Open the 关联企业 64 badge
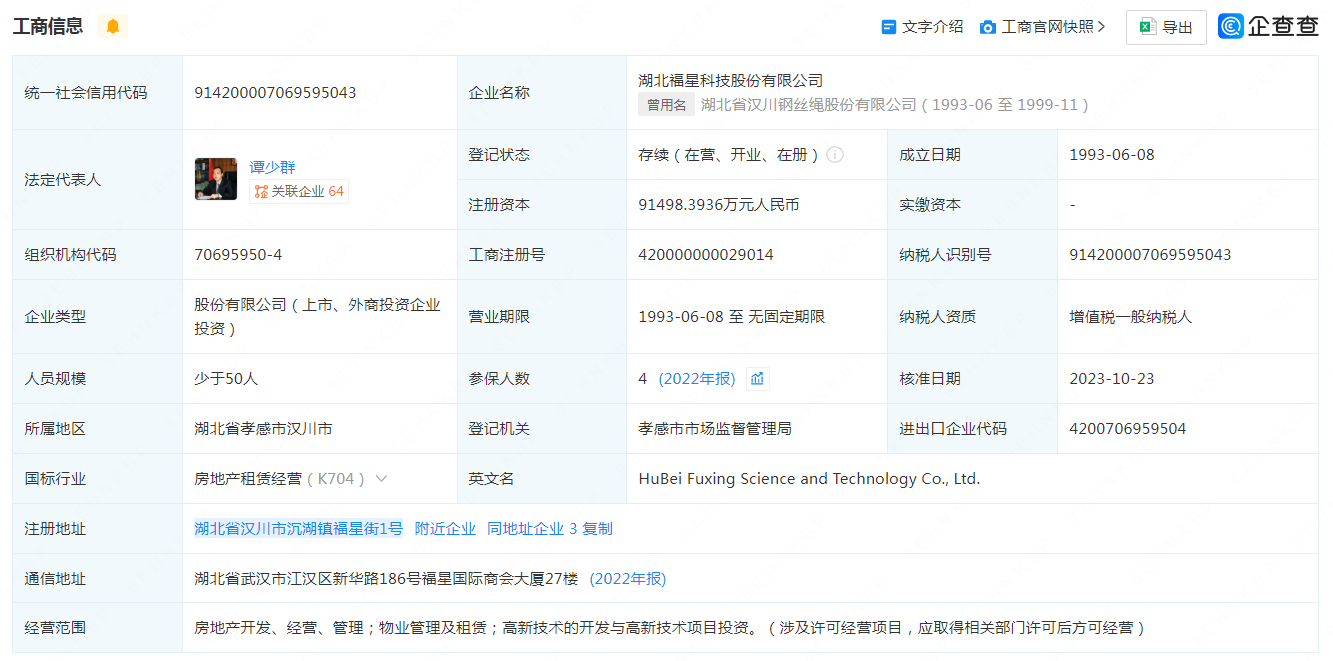Viewport: 1333px width, 661px height. coord(299,191)
